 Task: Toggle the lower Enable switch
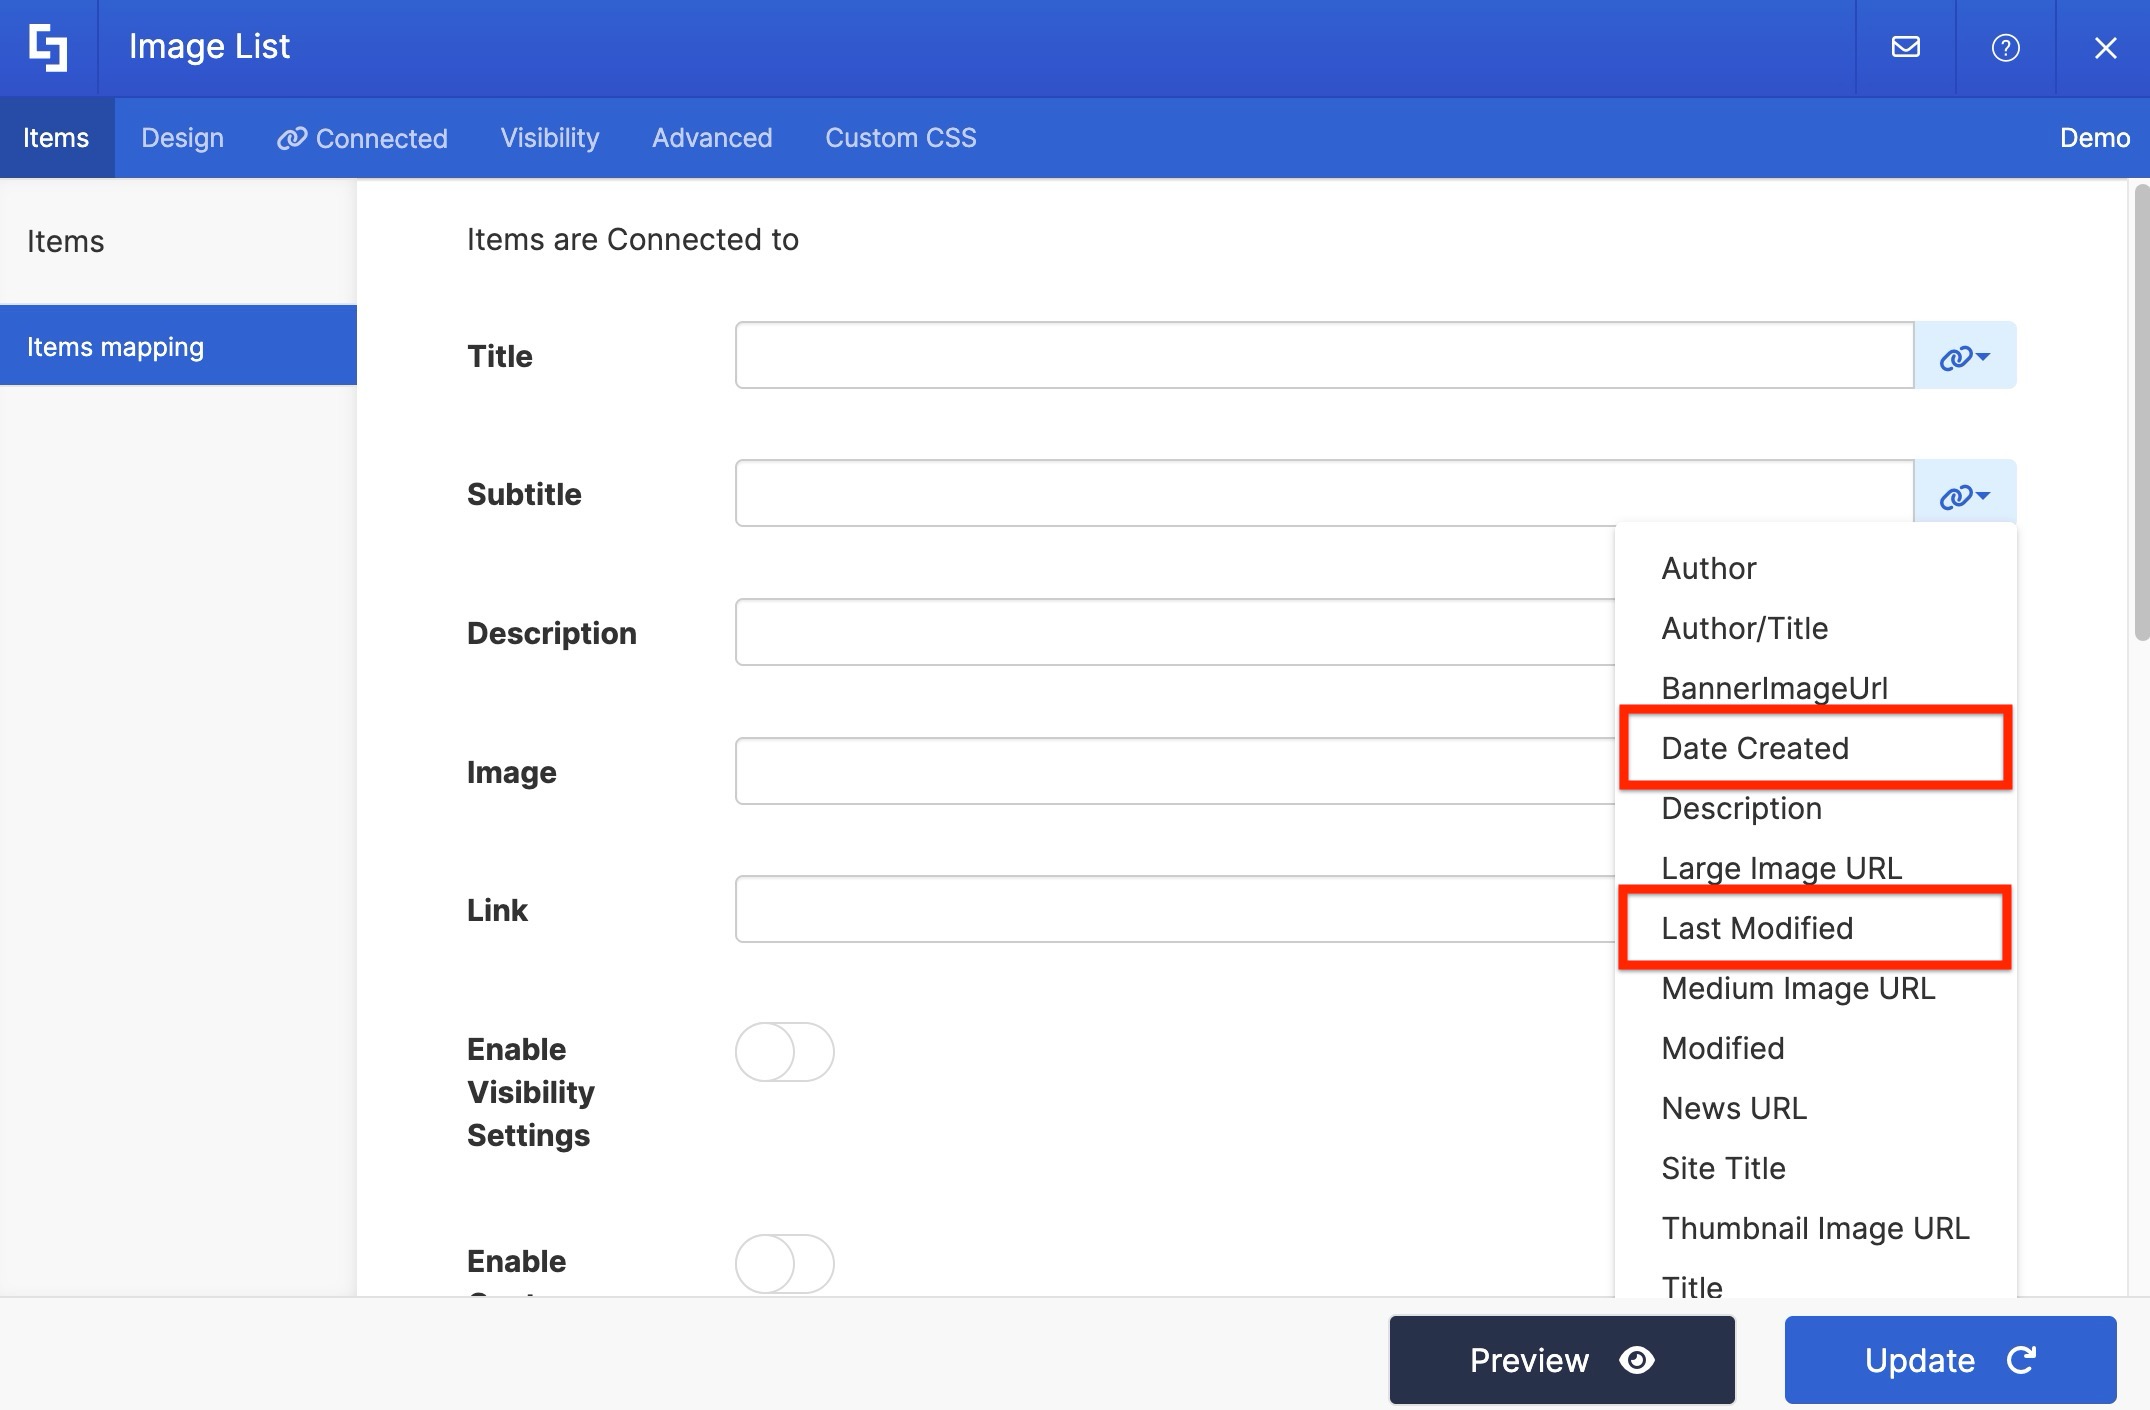(x=784, y=1264)
